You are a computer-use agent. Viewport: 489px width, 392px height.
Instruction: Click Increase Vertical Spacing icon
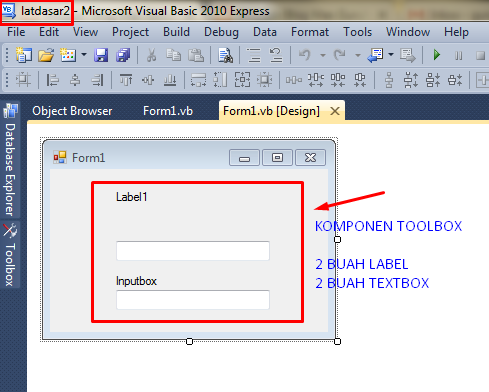coord(411,80)
